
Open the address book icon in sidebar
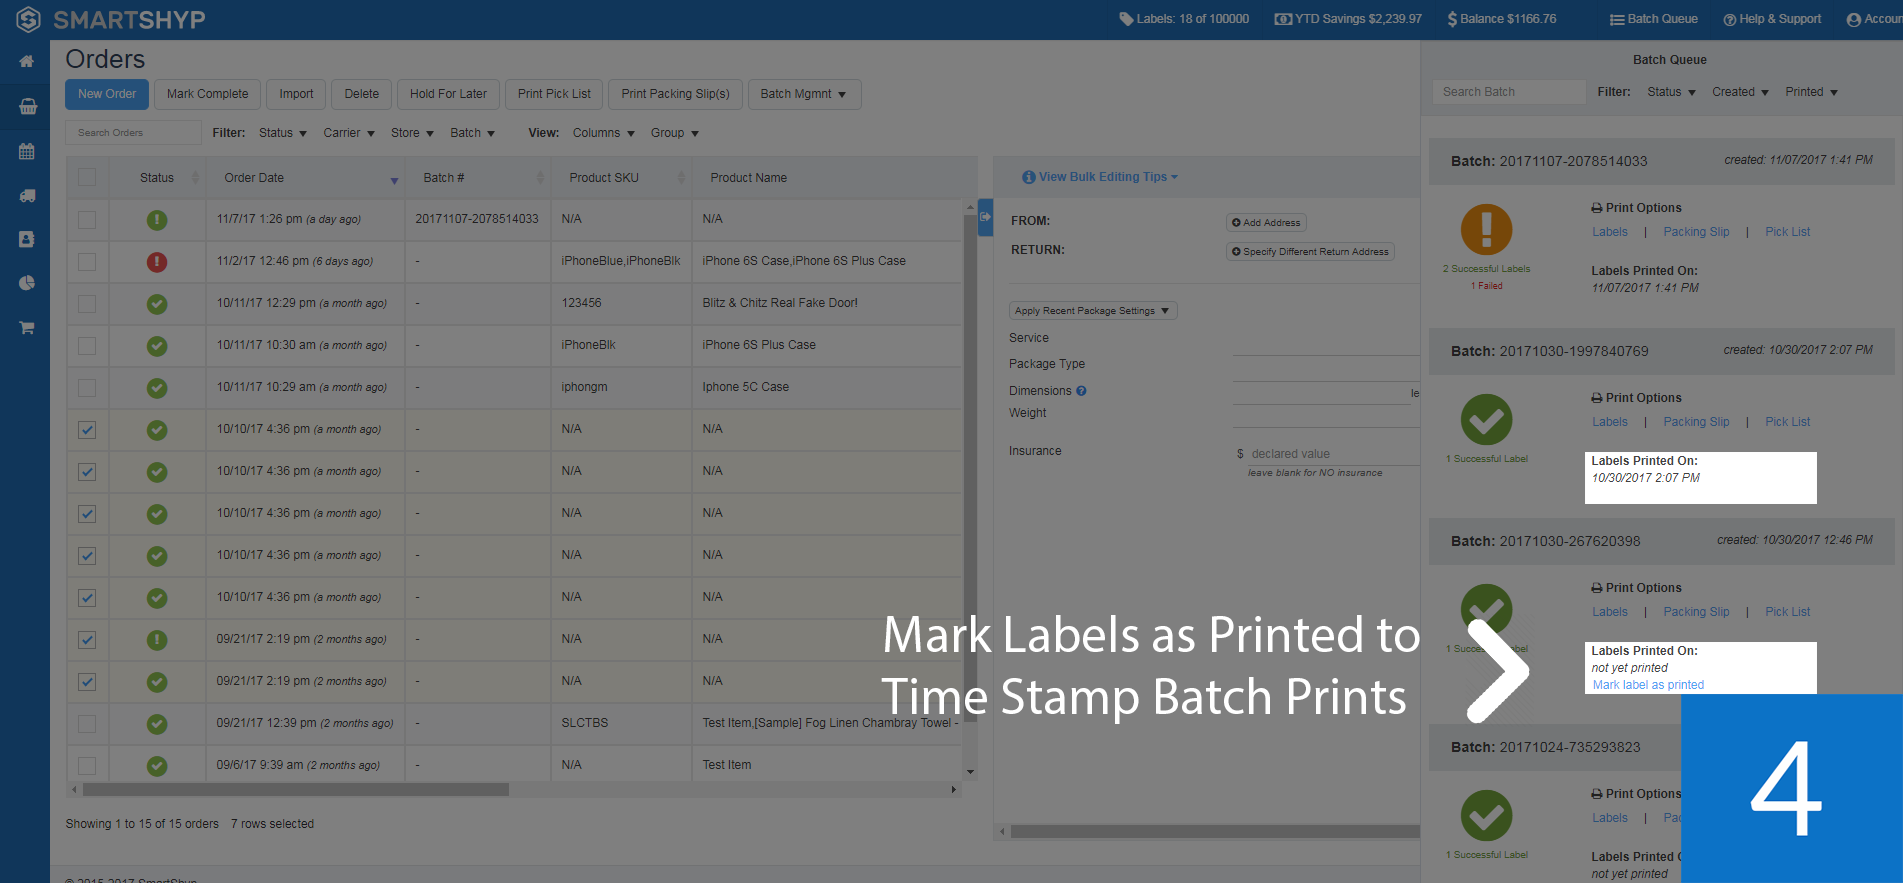pos(27,239)
